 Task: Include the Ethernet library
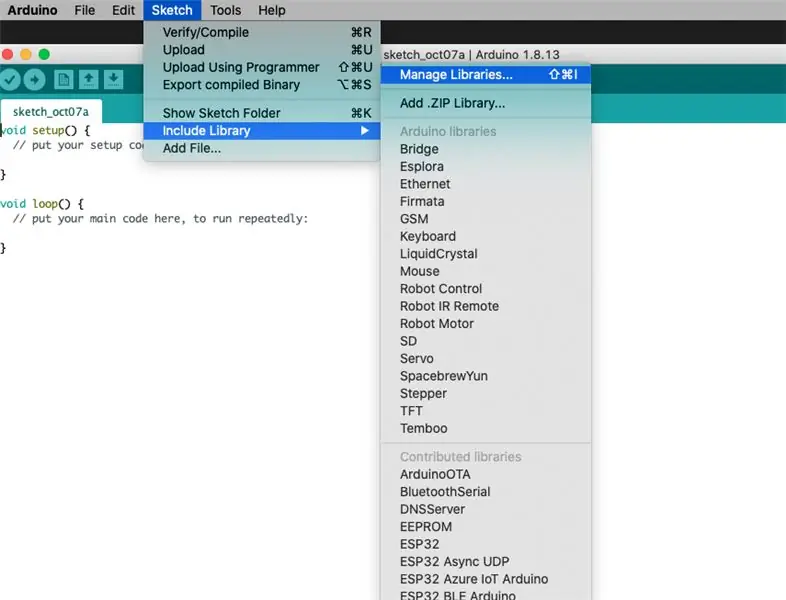point(486,184)
